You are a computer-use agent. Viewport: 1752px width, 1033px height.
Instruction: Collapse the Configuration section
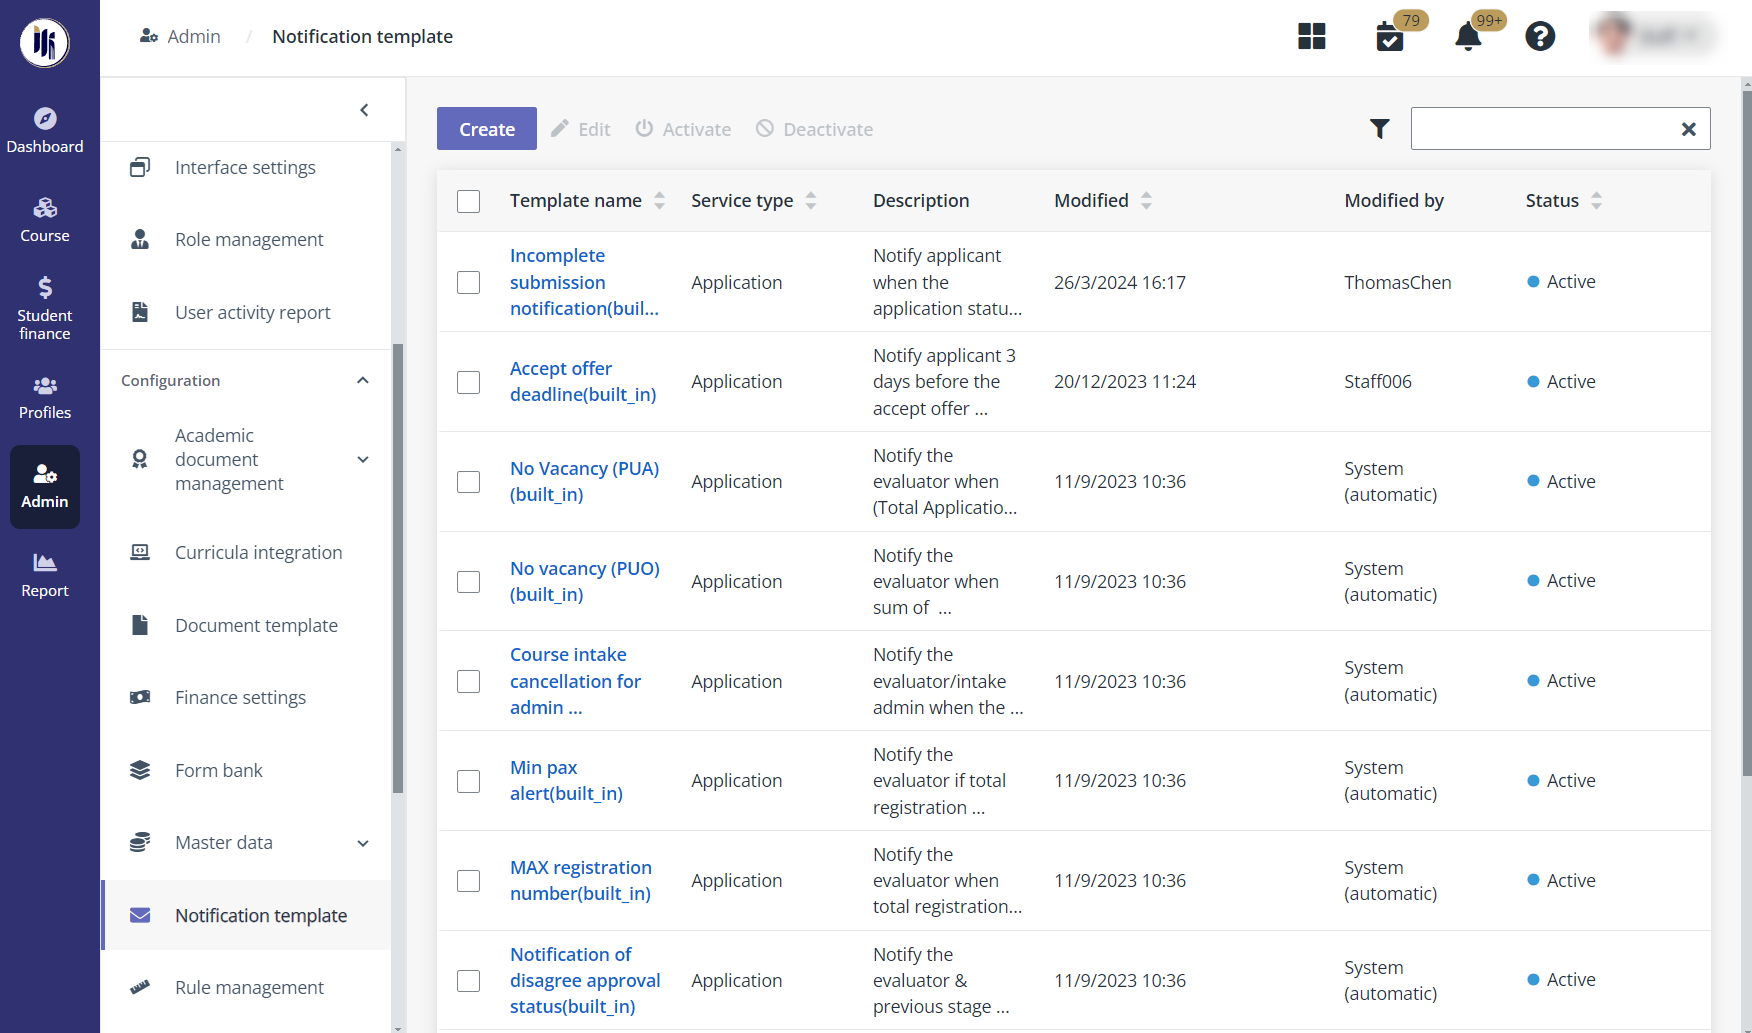coord(363,380)
